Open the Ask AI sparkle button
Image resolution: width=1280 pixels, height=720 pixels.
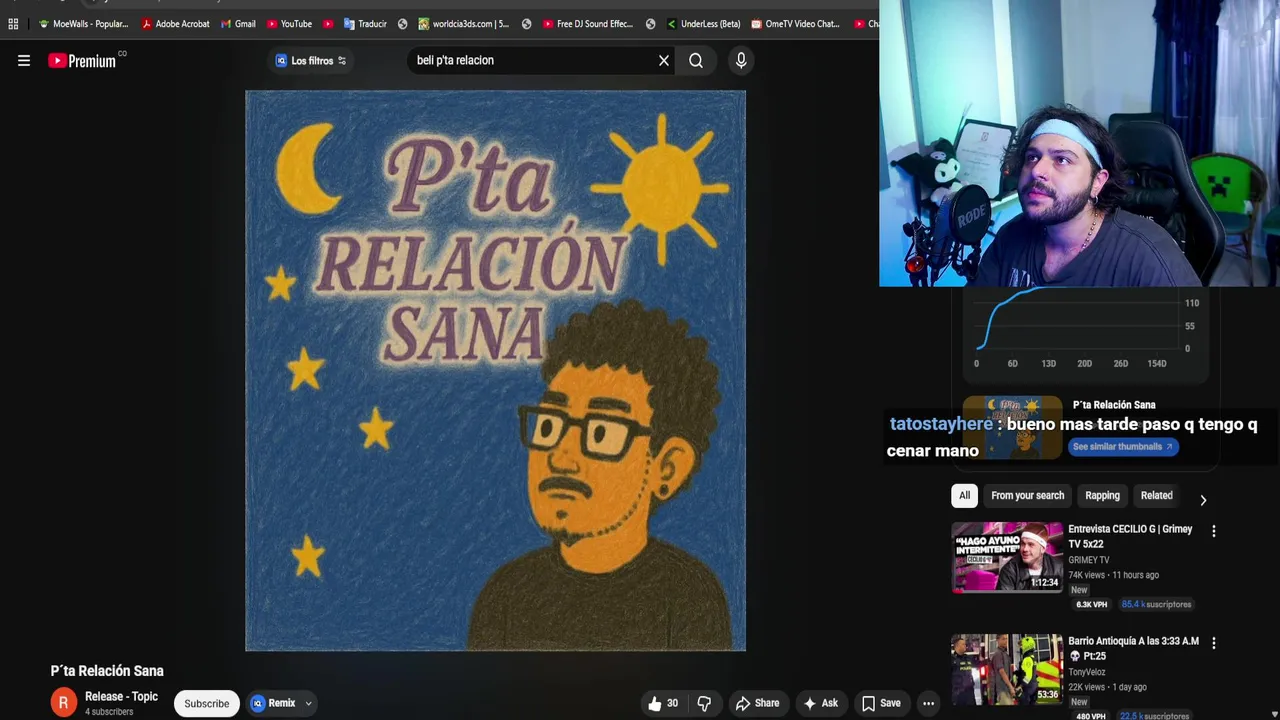[x=820, y=703]
